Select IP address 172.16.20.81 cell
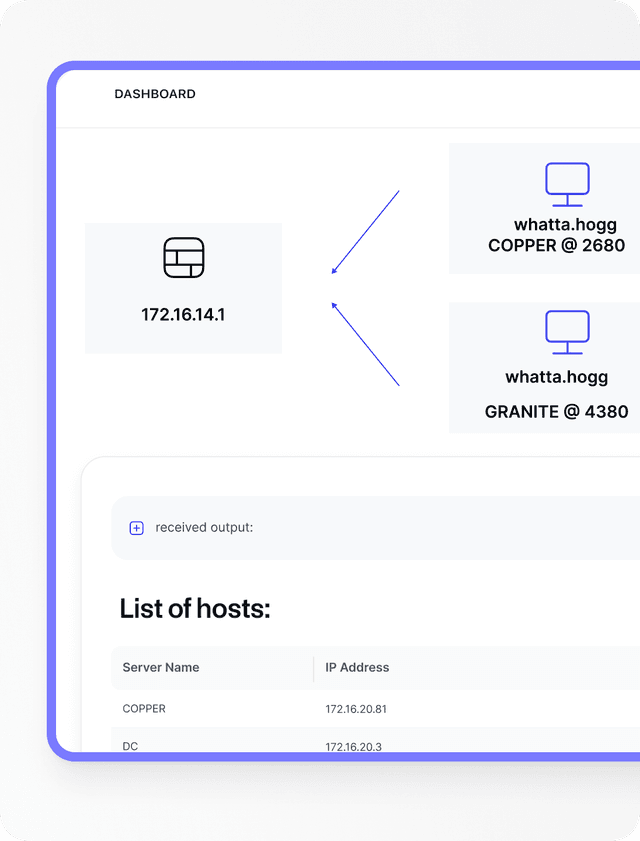Screen dimensions: 640x841 (356, 709)
